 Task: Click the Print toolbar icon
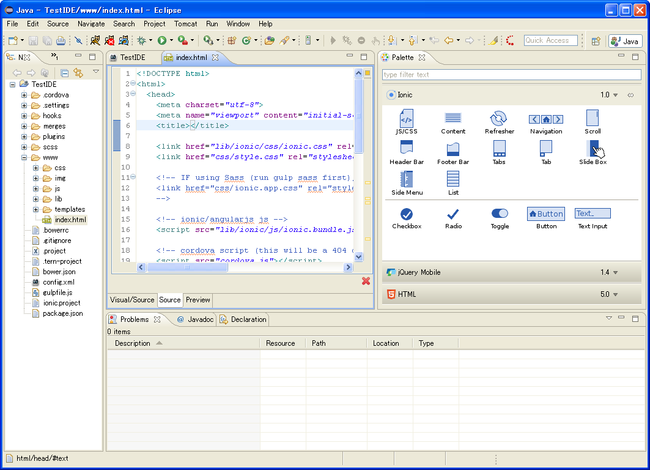tap(61, 40)
